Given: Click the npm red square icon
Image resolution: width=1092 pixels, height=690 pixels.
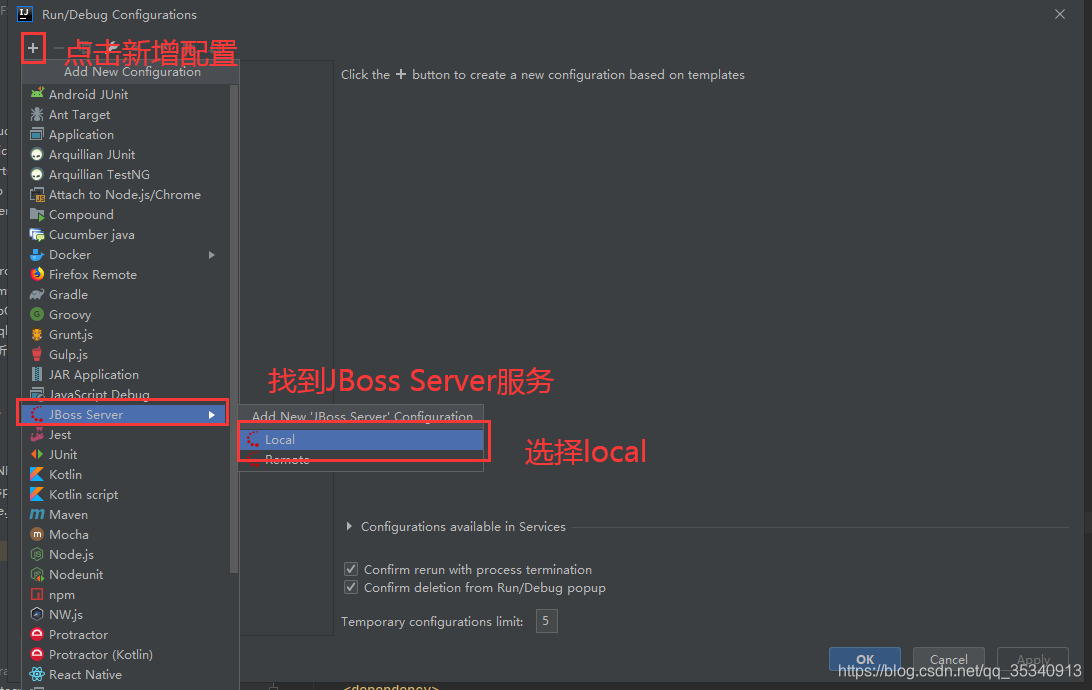Looking at the screenshot, I should pos(37,595).
